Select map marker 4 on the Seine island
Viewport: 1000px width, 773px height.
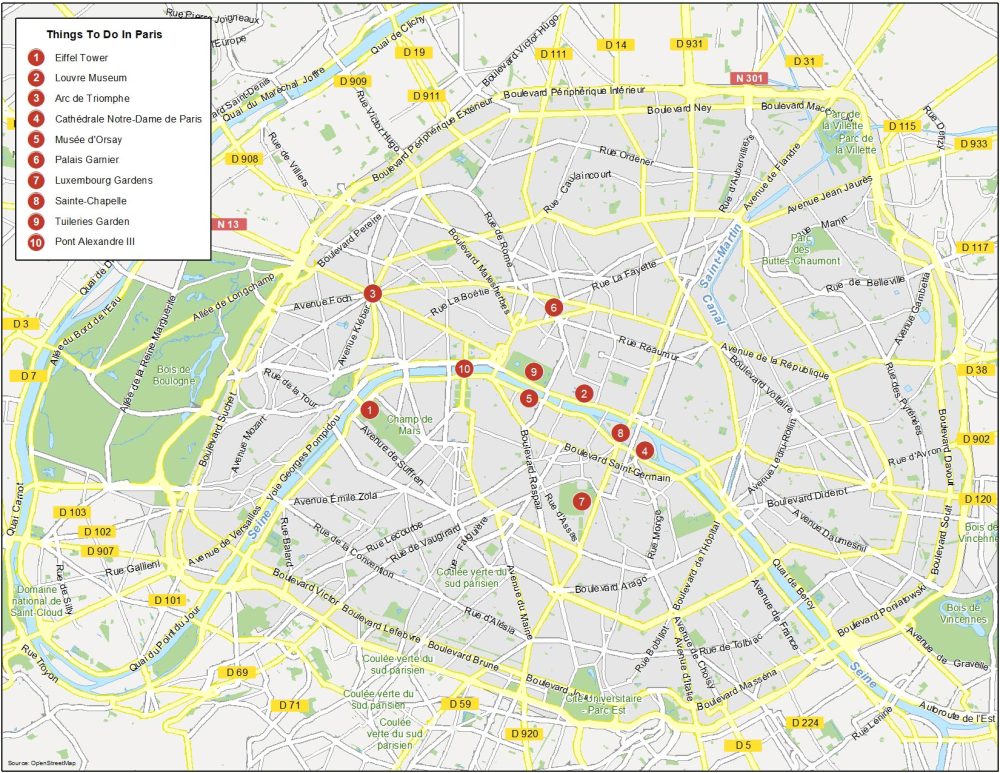pos(645,451)
